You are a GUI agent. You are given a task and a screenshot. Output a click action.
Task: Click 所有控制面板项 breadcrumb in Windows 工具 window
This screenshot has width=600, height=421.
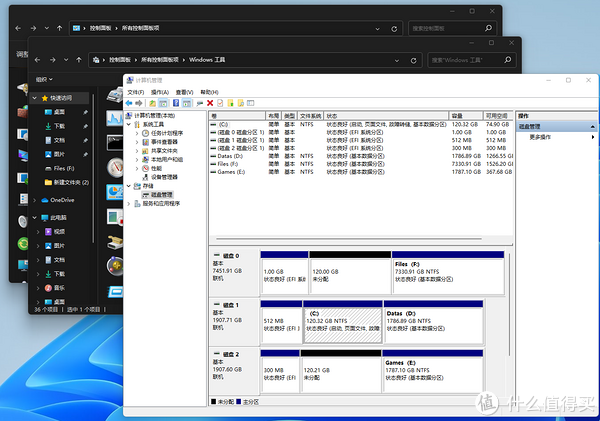coord(160,60)
